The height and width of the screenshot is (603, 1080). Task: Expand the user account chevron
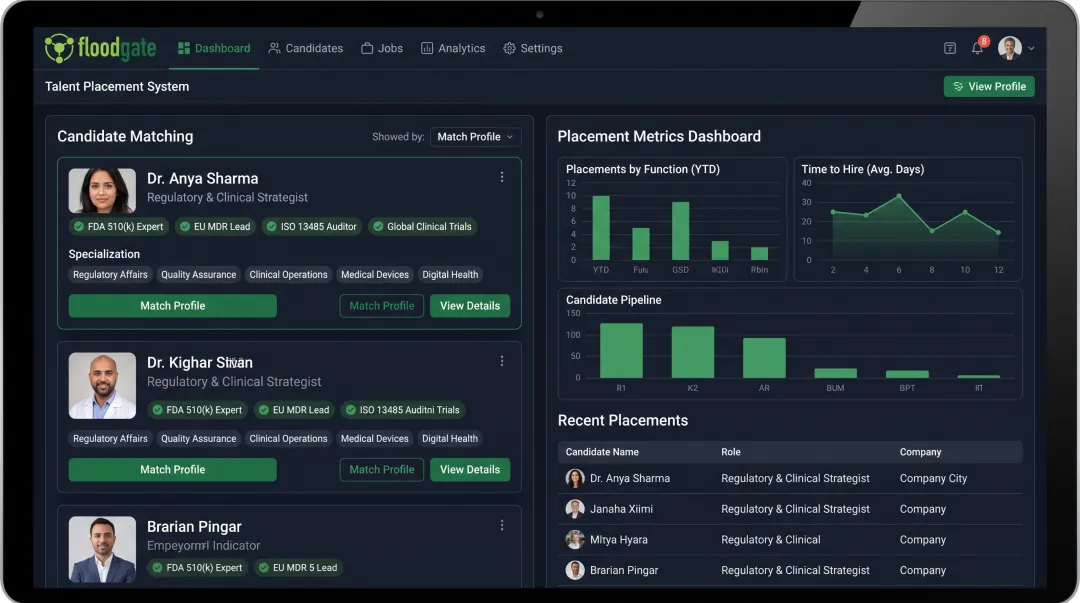pyautogui.click(x=1031, y=49)
